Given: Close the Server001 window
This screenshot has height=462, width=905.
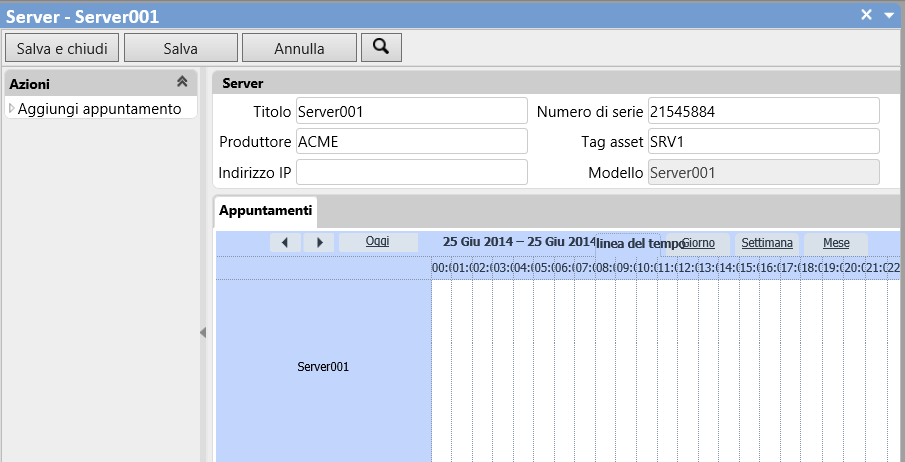Looking at the screenshot, I should pos(868,14).
